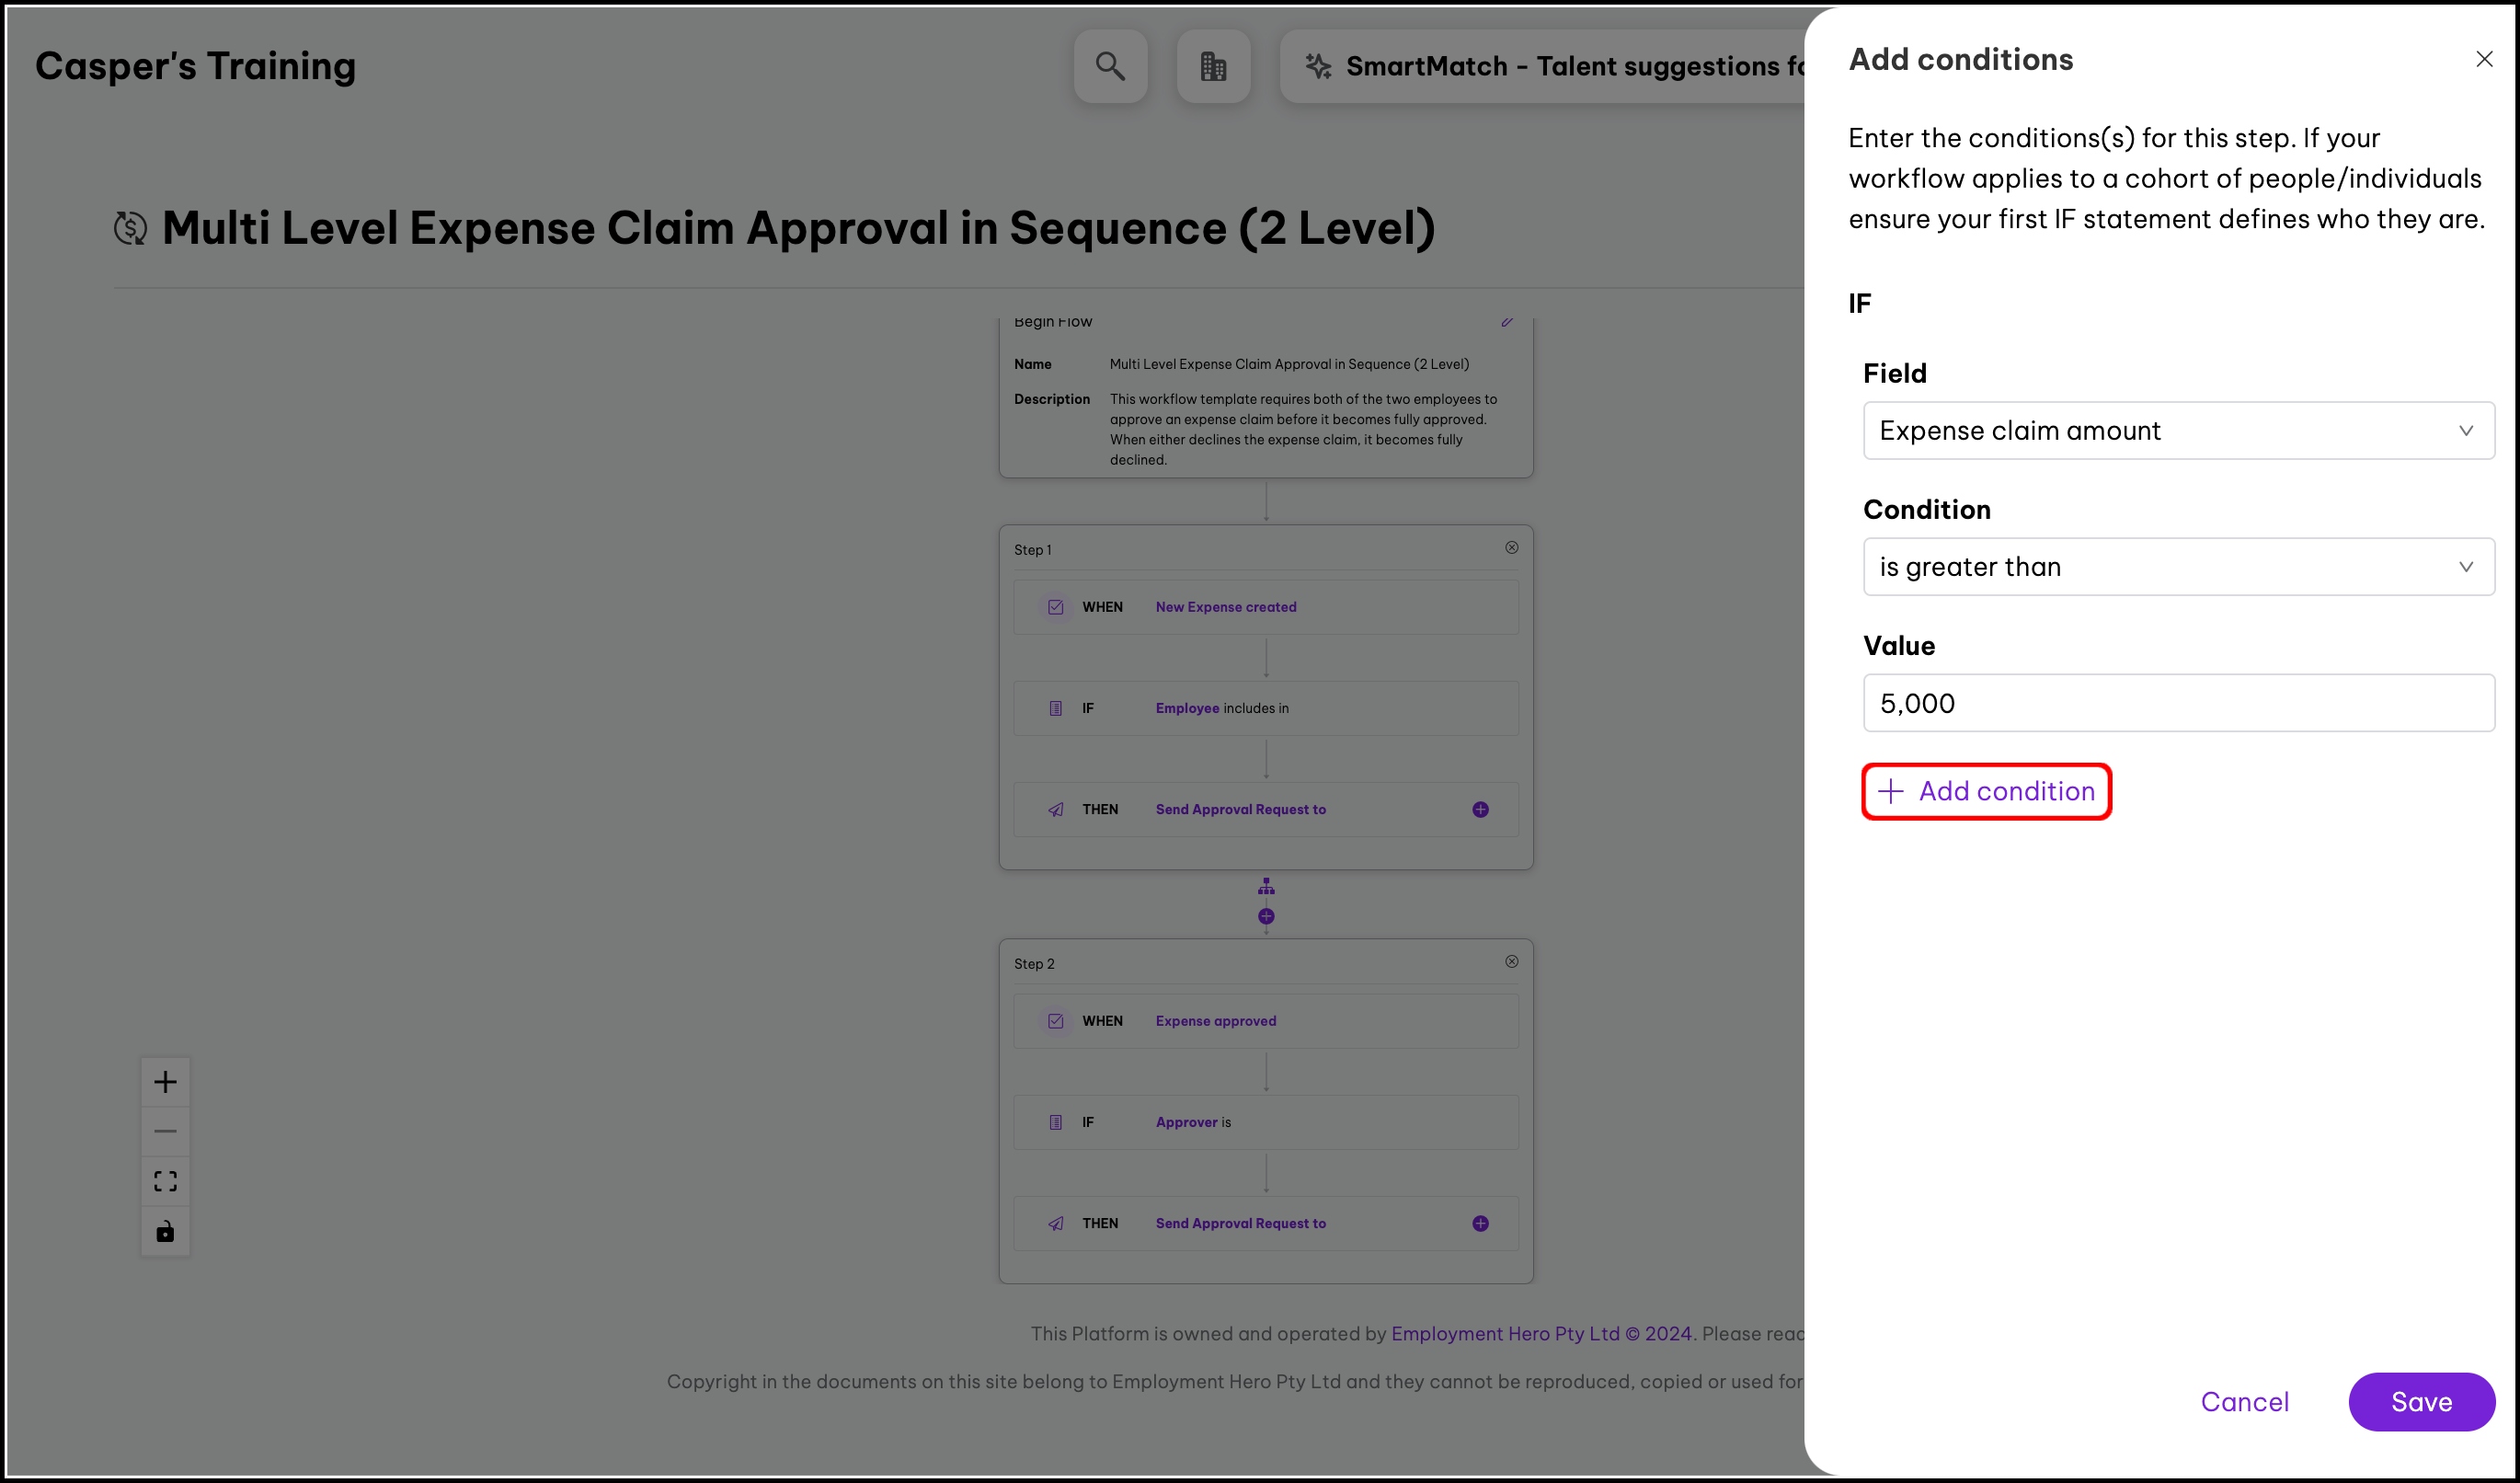Click Add condition button
This screenshot has width=2520, height=1483.
coord(1986,792)
